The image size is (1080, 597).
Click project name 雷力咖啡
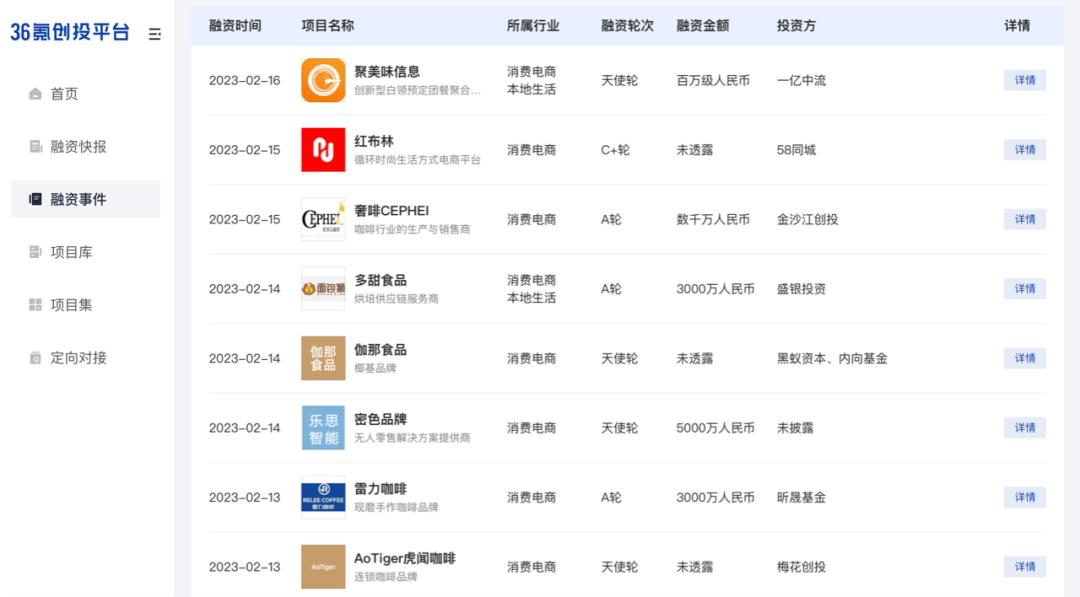click(380, 489)
